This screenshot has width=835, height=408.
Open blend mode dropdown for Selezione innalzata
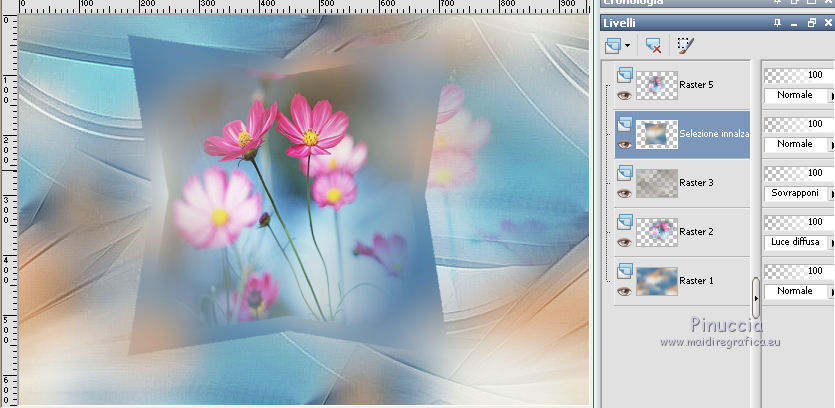pos(799,144)
